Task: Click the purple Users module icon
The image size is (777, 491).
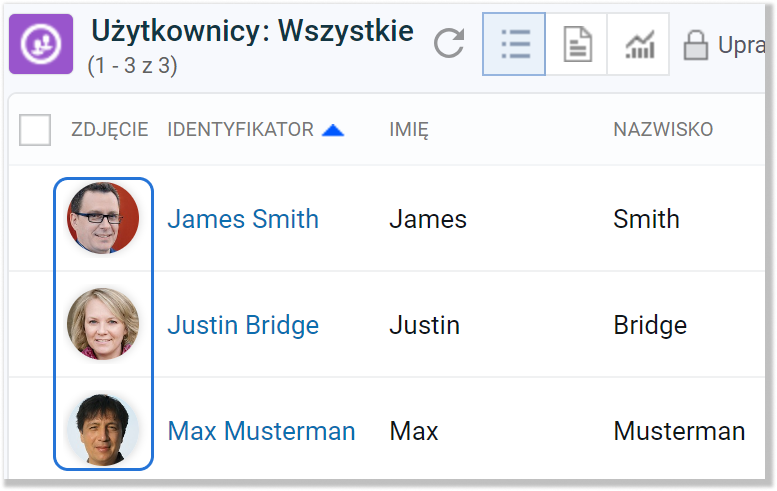Action: pyautogui.click(x=41, y=43)
